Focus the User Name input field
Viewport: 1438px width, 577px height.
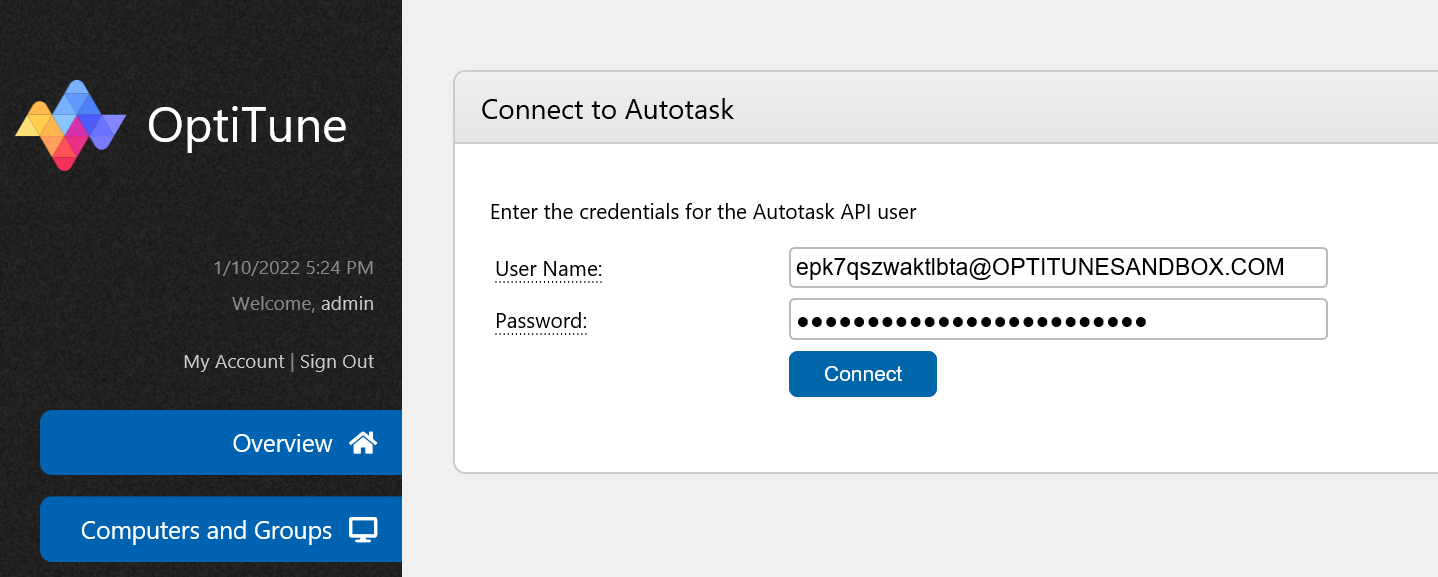click(x=1058, y=268)
